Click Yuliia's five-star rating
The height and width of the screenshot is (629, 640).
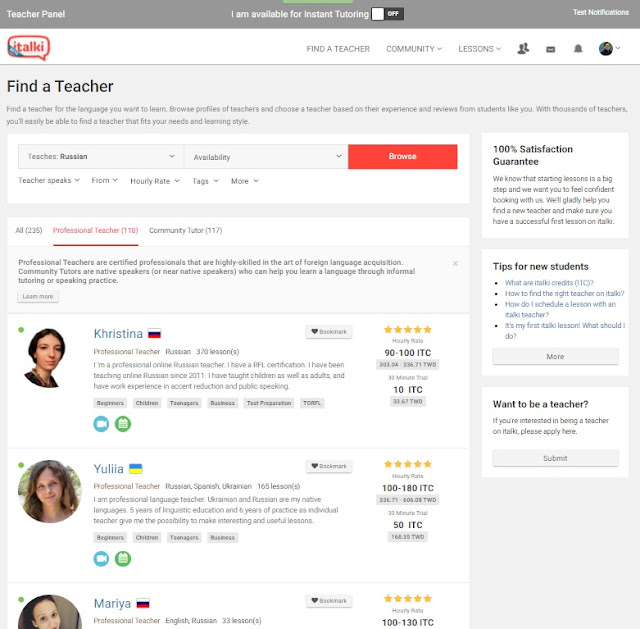[407, 464]
